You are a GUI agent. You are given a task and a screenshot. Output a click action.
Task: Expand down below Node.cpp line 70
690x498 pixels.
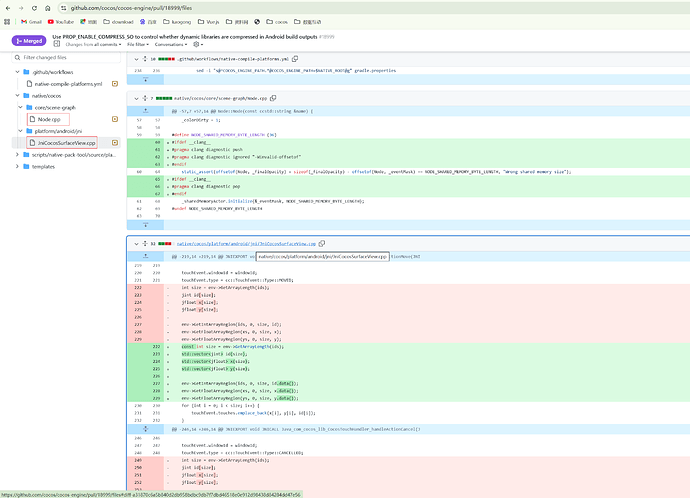click(146, 225)
